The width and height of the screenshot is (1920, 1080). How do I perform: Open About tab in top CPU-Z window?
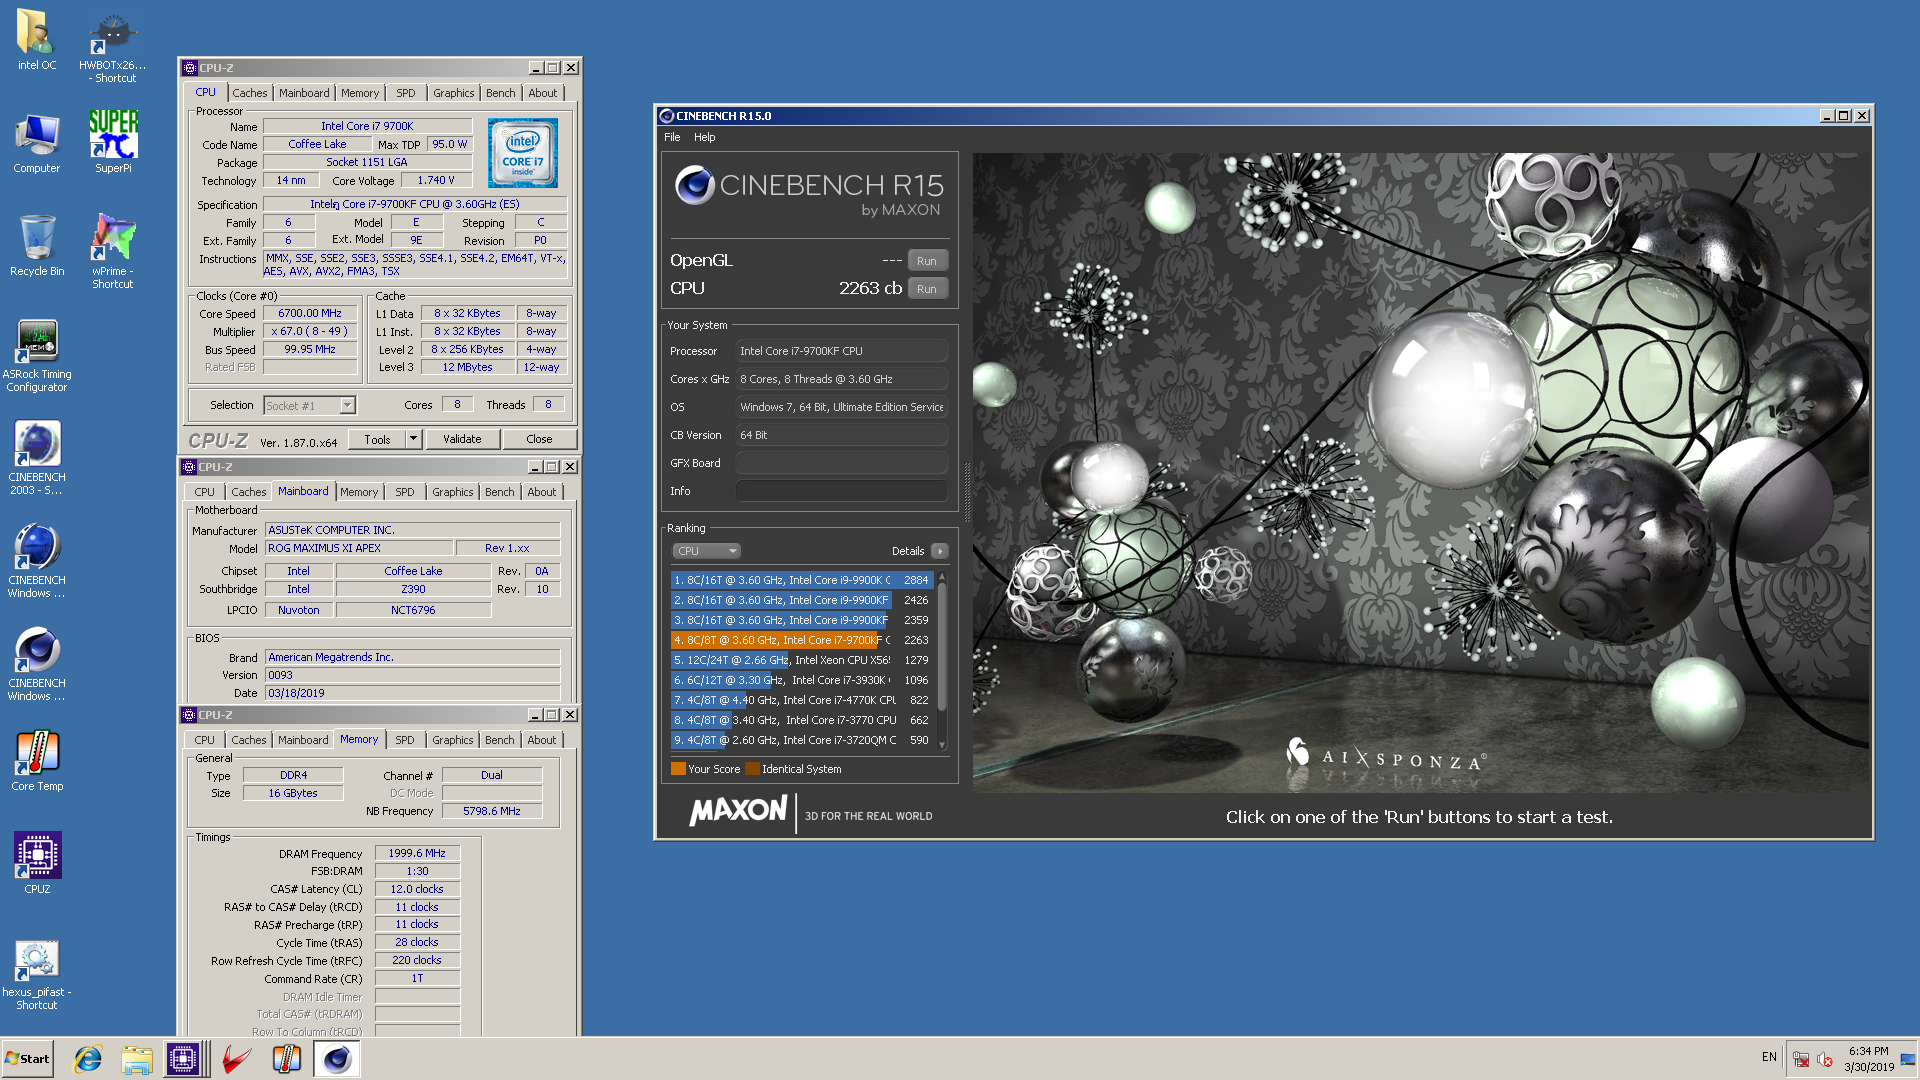coord(543,93)
